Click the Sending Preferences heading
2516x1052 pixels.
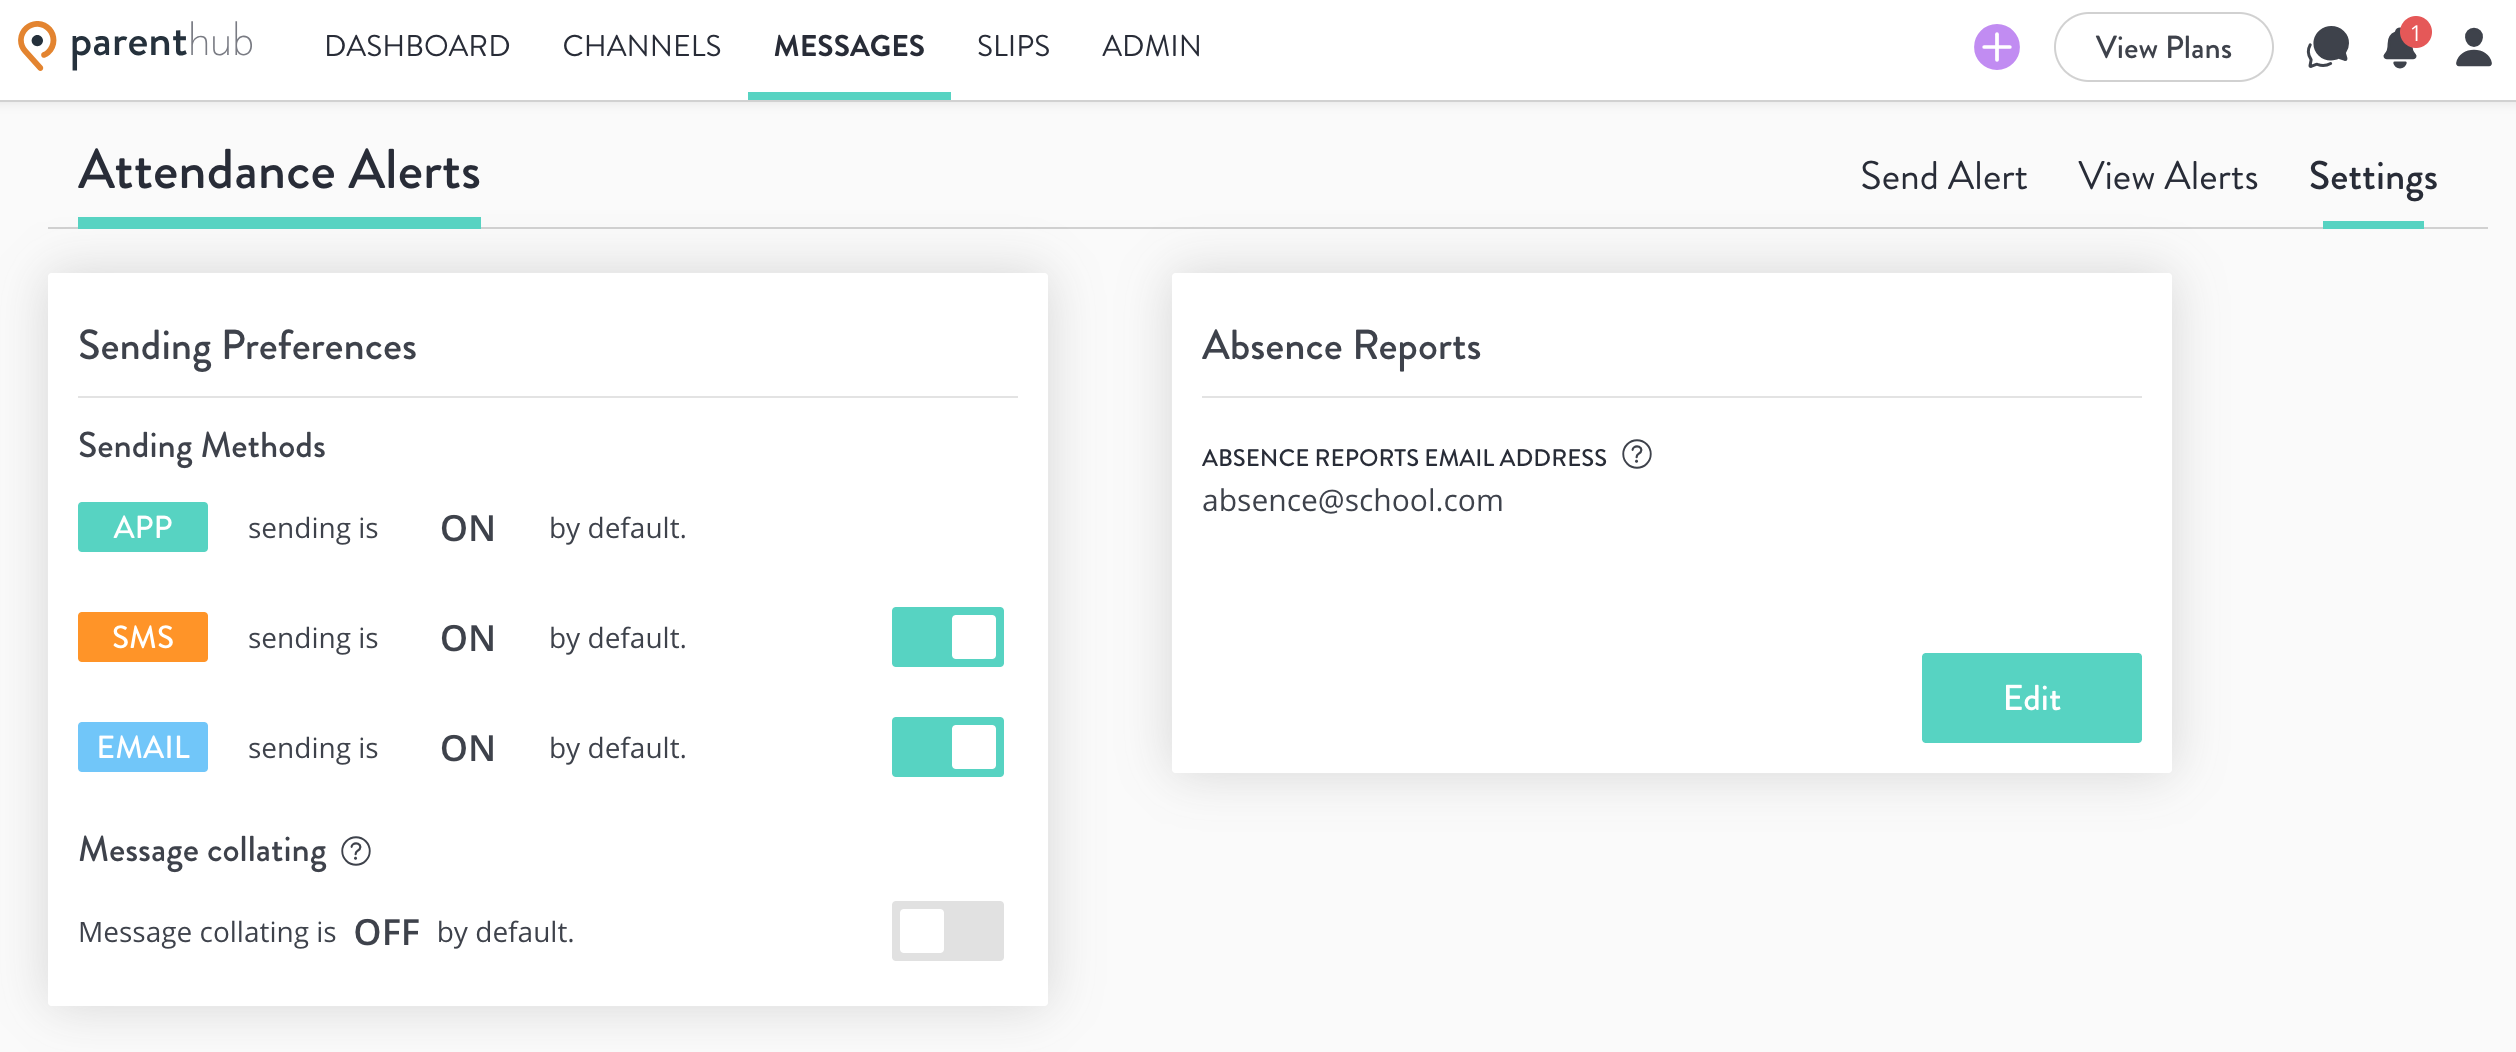point(247,347)
